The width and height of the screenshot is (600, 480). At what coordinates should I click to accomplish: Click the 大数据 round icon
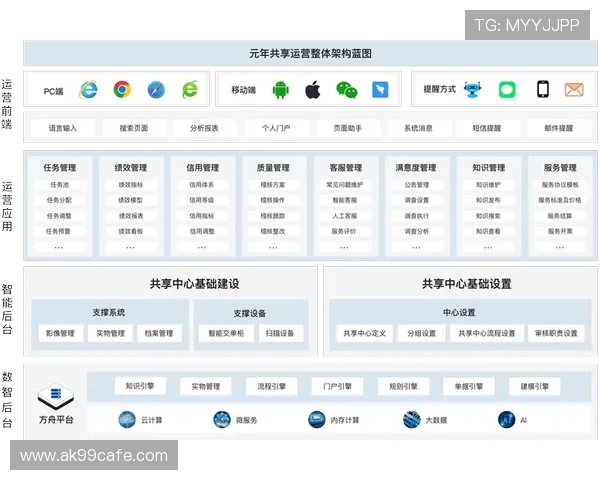tap(412, 420)
